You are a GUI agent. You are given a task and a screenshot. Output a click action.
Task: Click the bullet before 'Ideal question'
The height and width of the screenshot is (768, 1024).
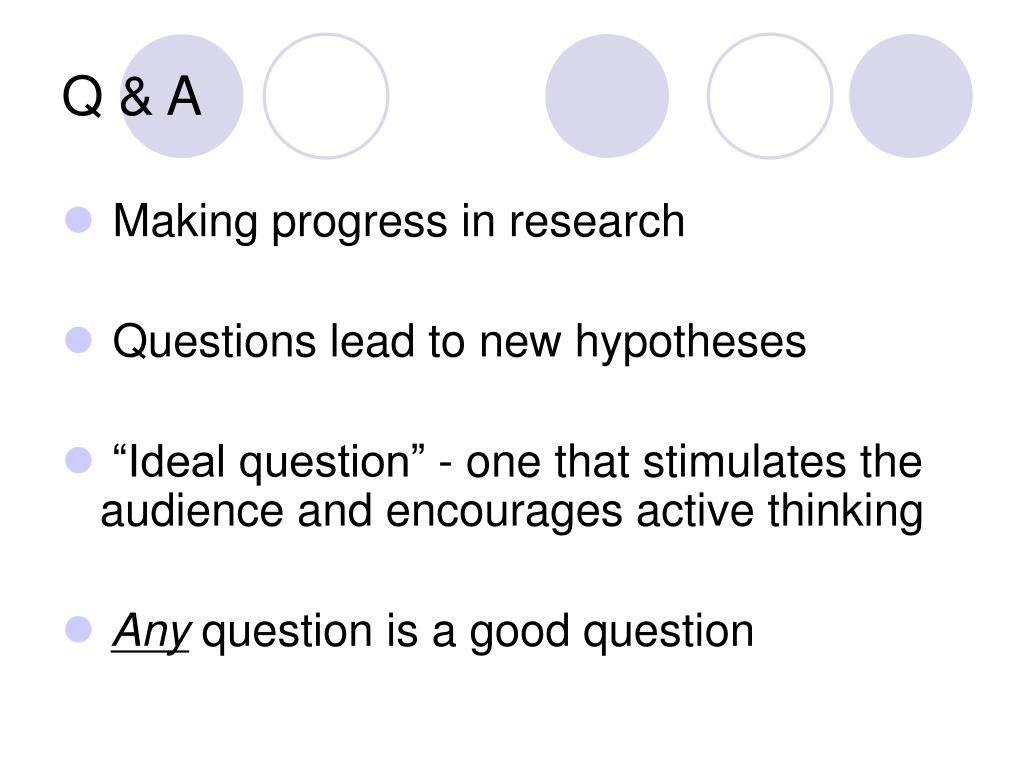(78, 460)
